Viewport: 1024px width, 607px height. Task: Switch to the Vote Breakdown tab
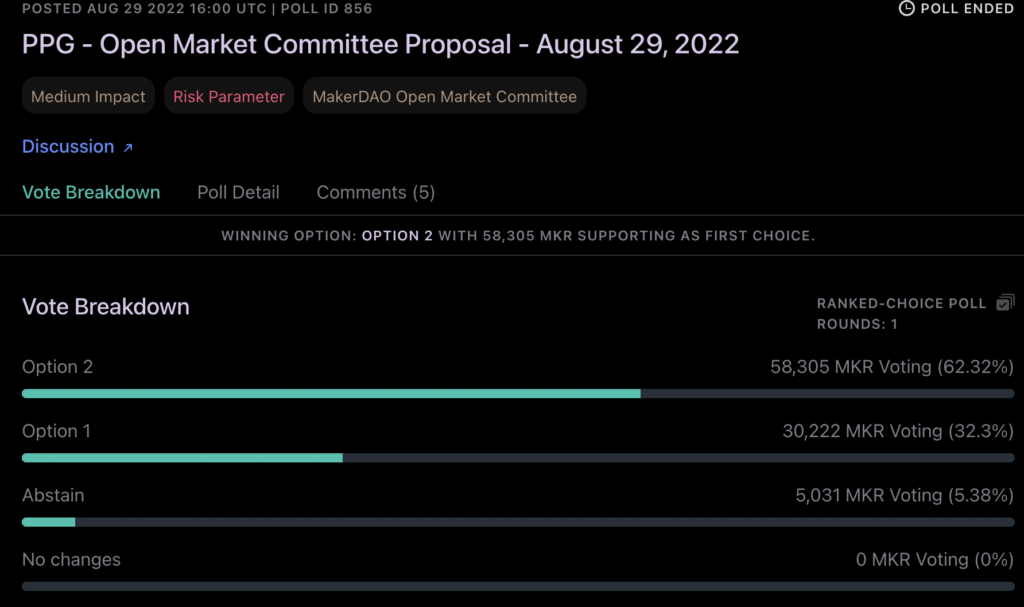click(x=91, y=192)
